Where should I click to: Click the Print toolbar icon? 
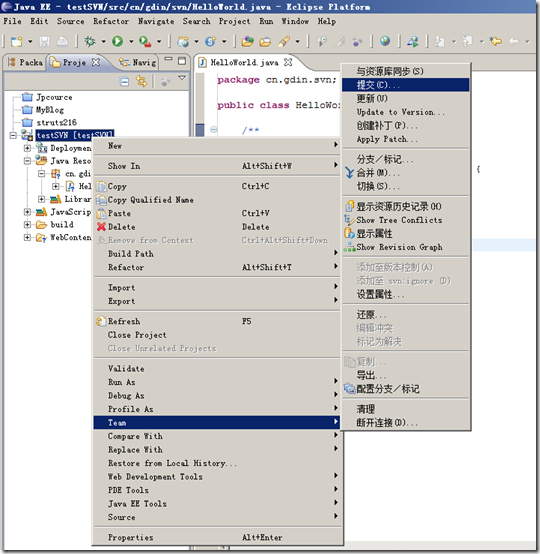[63, 42]
